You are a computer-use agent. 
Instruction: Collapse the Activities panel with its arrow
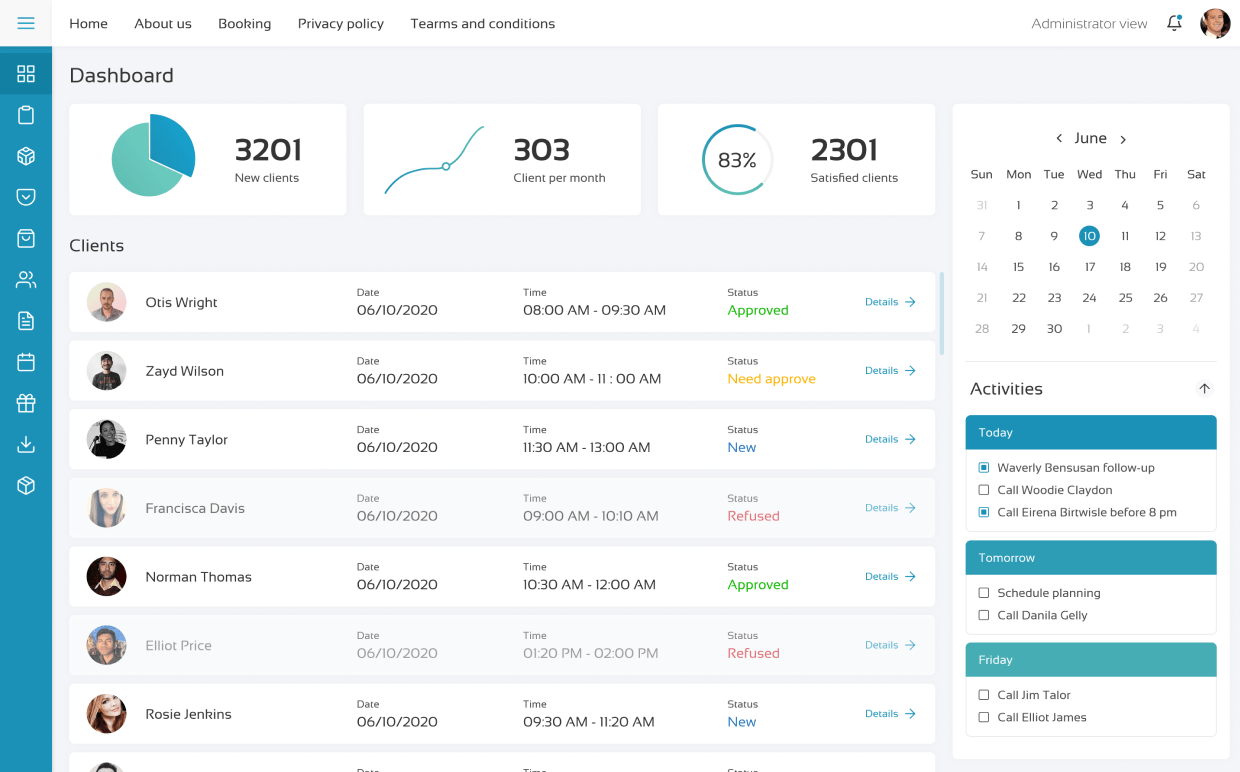(1205, 388)
